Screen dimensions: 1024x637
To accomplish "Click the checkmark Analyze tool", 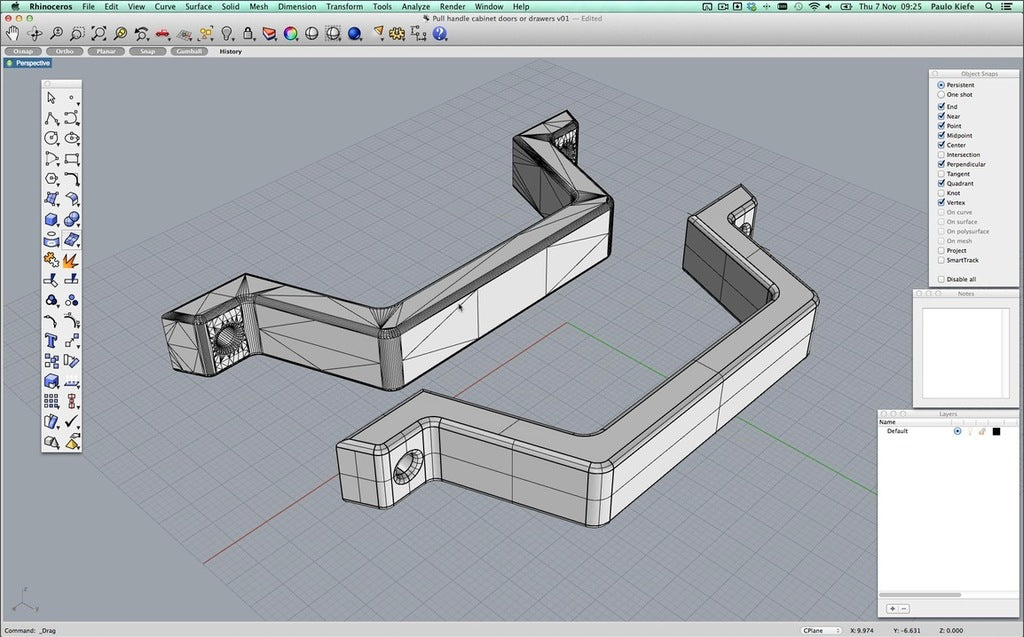I will [72, 421].
